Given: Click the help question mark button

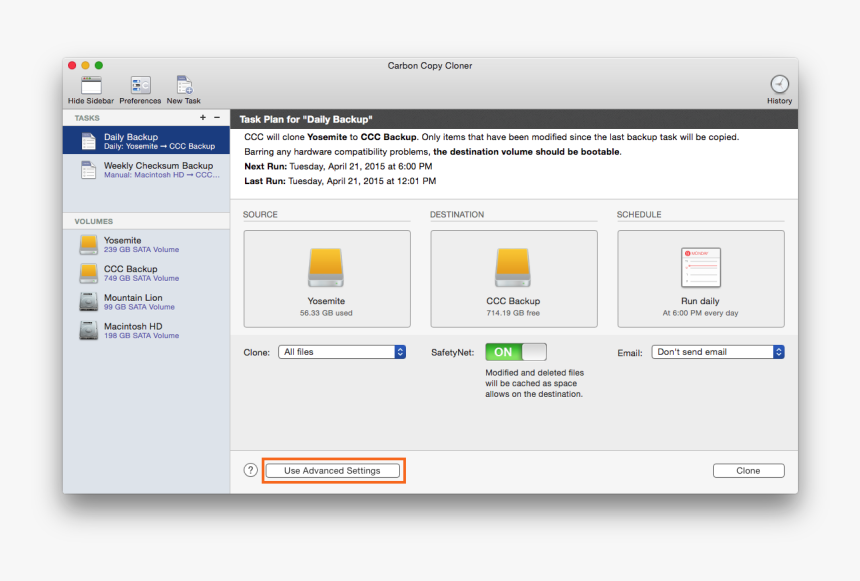Looking at the screenshot, I should 251,470.
